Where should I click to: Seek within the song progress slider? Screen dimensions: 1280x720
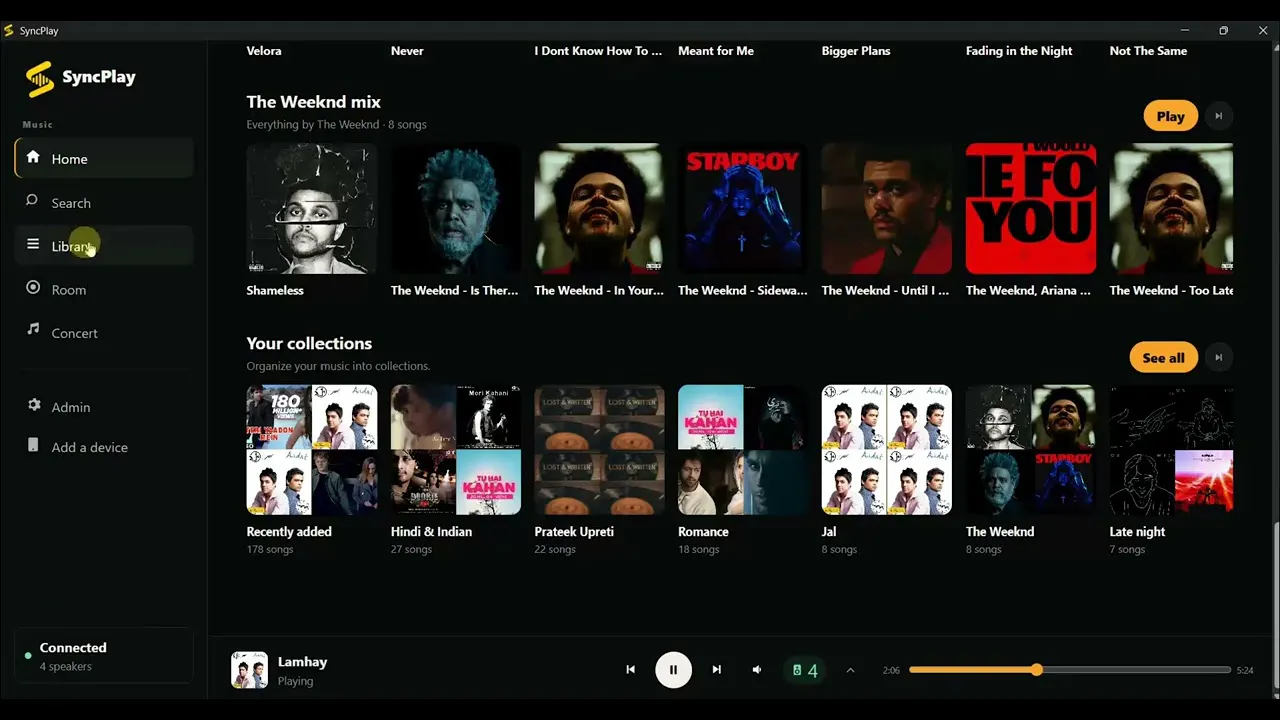[1070, 670]
